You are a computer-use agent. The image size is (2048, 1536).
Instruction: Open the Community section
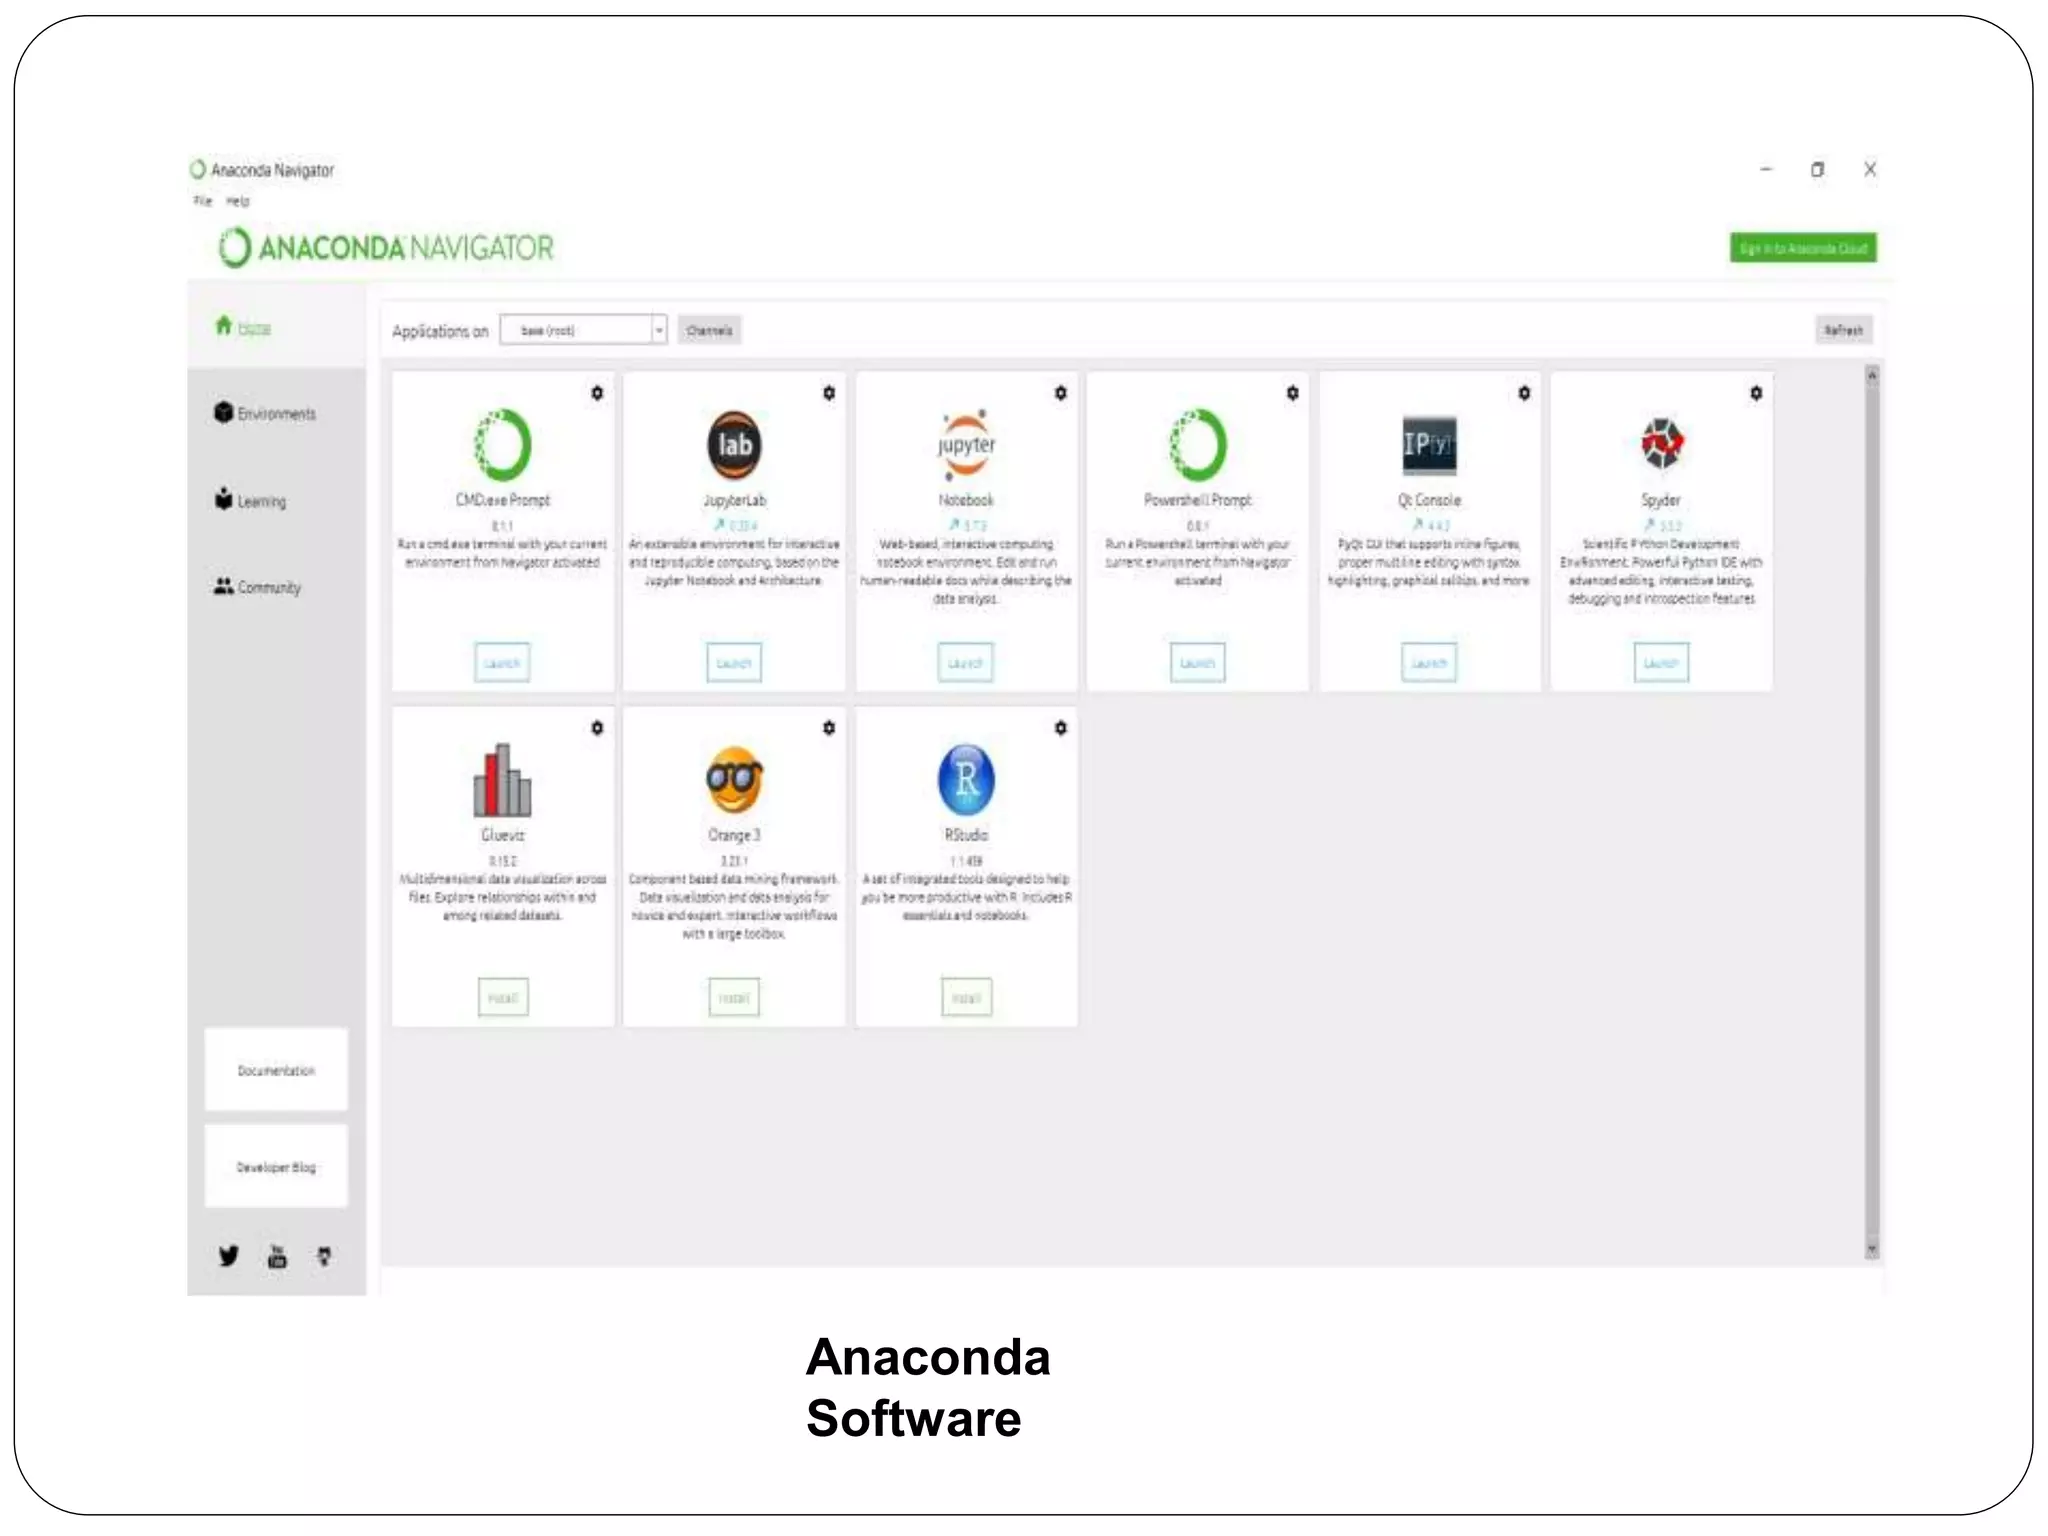coord(257,587)
